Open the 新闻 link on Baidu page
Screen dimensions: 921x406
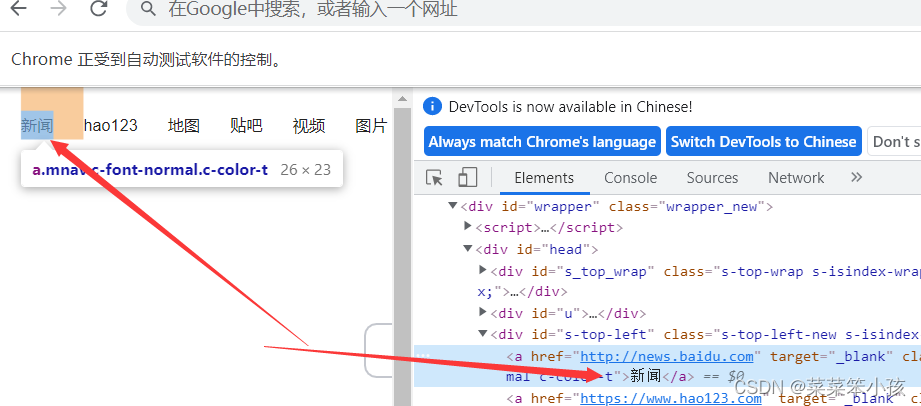click(37, 125)
